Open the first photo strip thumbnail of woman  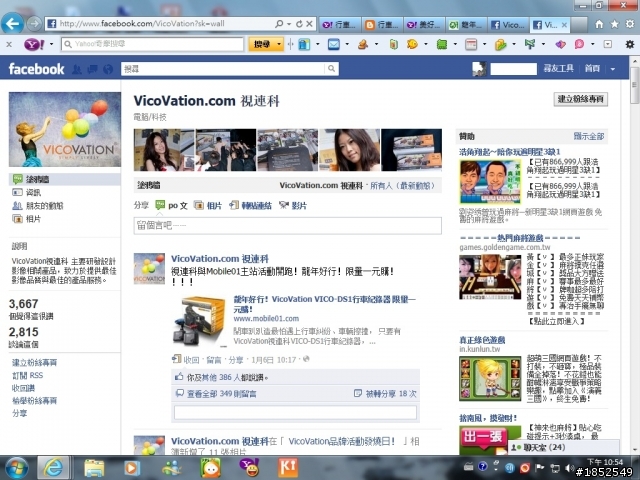click(164, 150)
